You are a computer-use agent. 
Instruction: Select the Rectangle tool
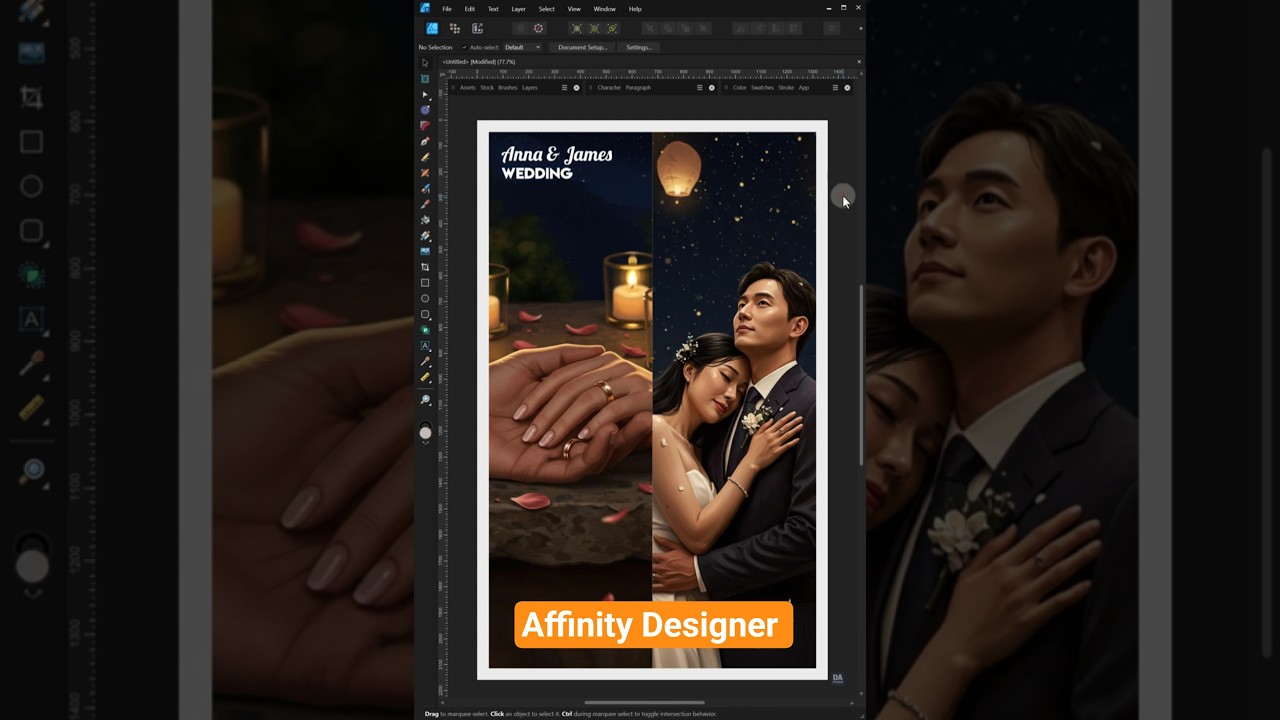(x=425, y=283)
